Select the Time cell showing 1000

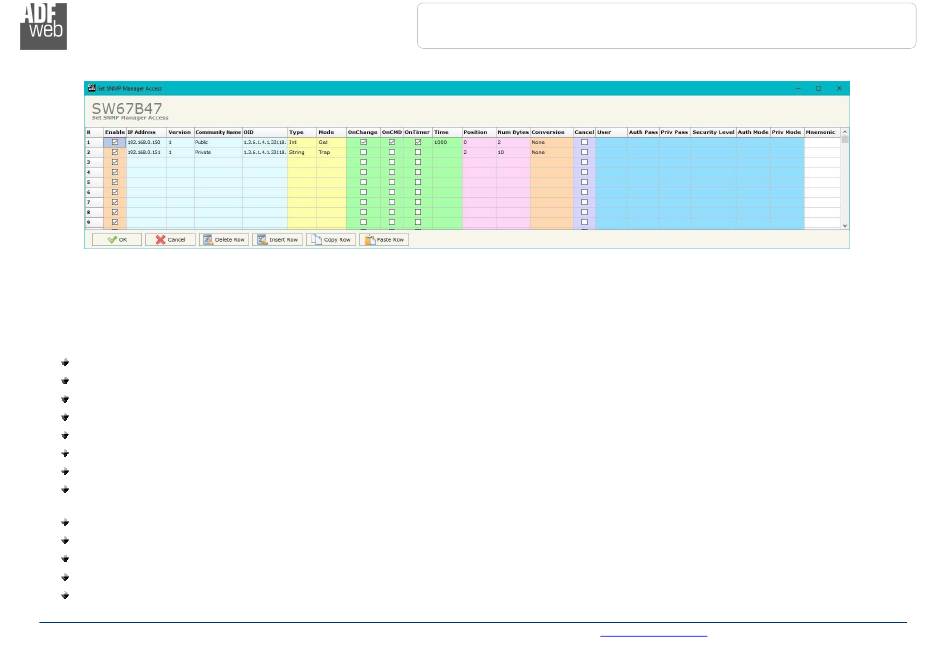447,142
